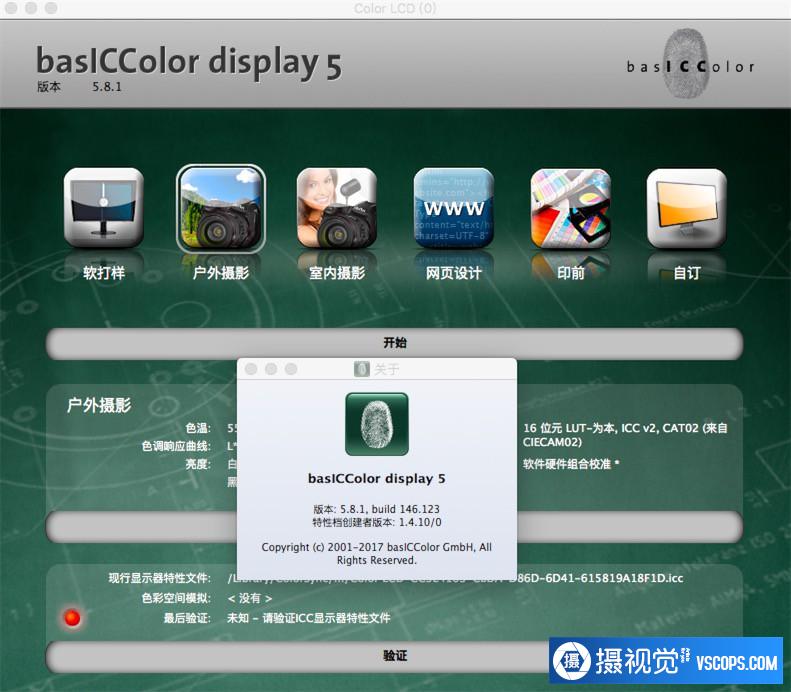The image size is (791, 692).
Task: Select the 室内摄影 indoor photography preset icon
Action: click(x=337, y=208)
